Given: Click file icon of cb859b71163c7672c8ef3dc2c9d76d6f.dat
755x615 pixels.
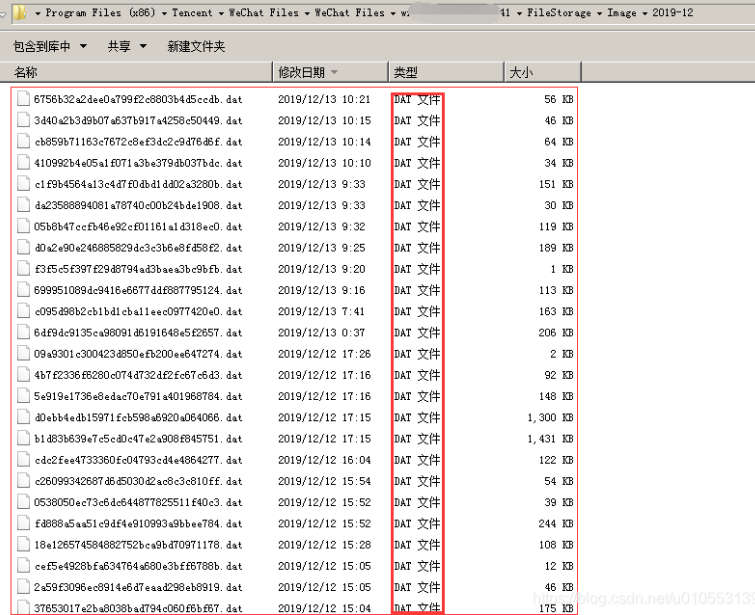Looking at the screenshot, I should point(23,142).
